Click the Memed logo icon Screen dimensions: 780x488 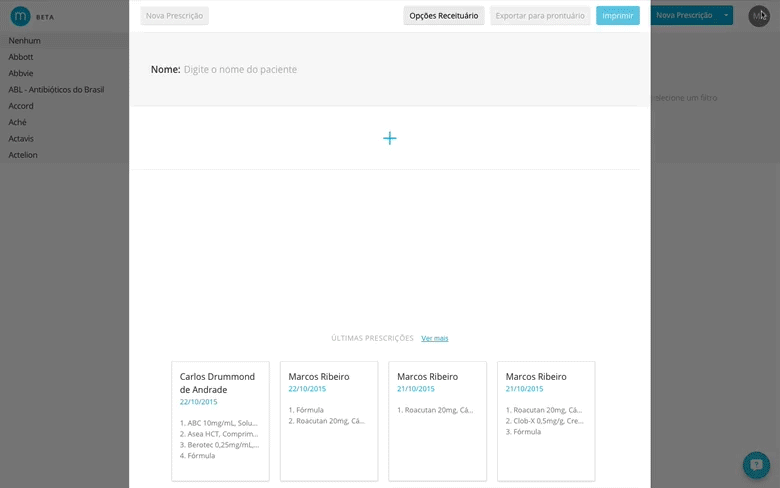(20, 16)
